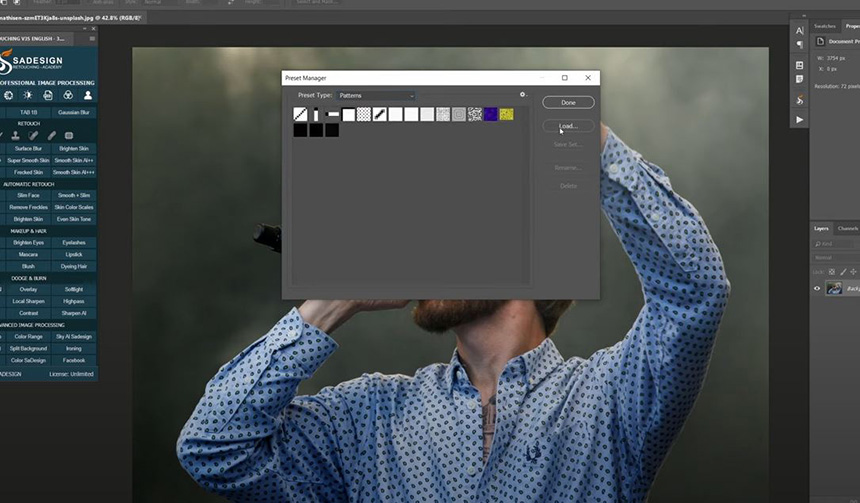Image resolution: width=860 pixels, height=503 pixels.
Task: Open the Normal blend mode dropdown in Layers
Action: pos(835,257)
